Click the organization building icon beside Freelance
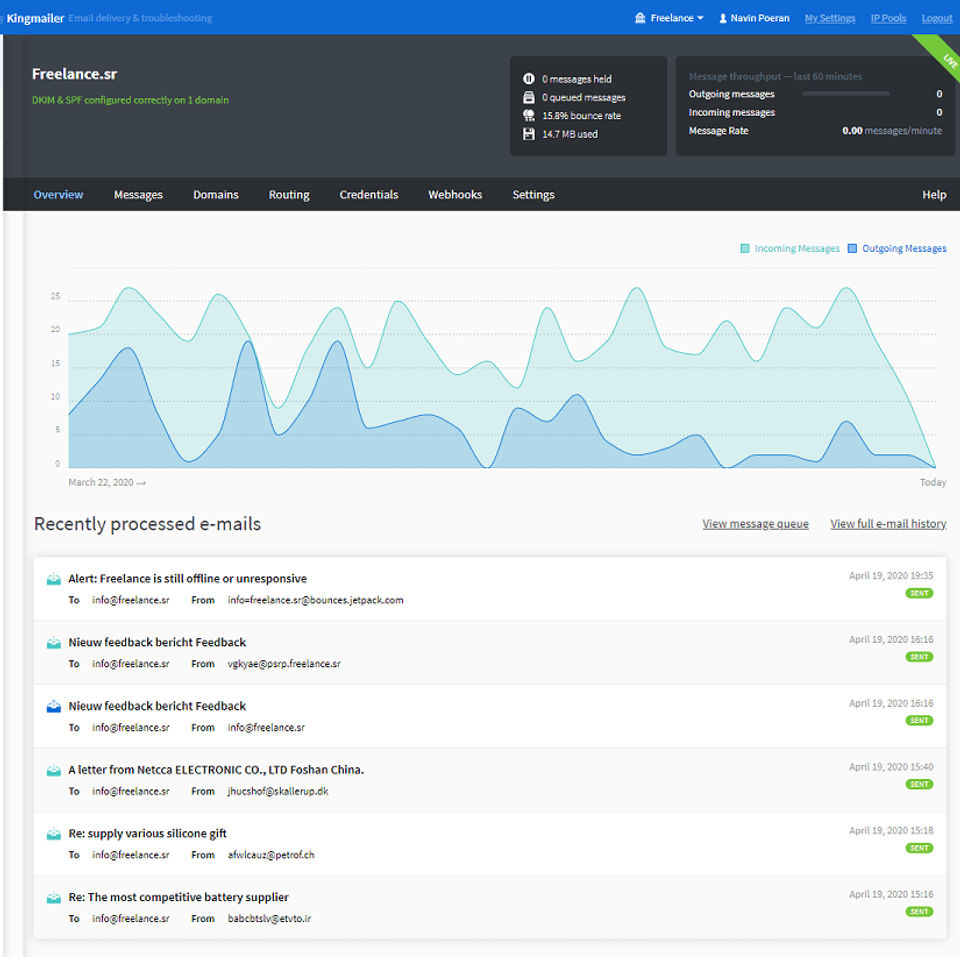The height and width of the screenshot is (957, 960). click(x=640, y=18)
